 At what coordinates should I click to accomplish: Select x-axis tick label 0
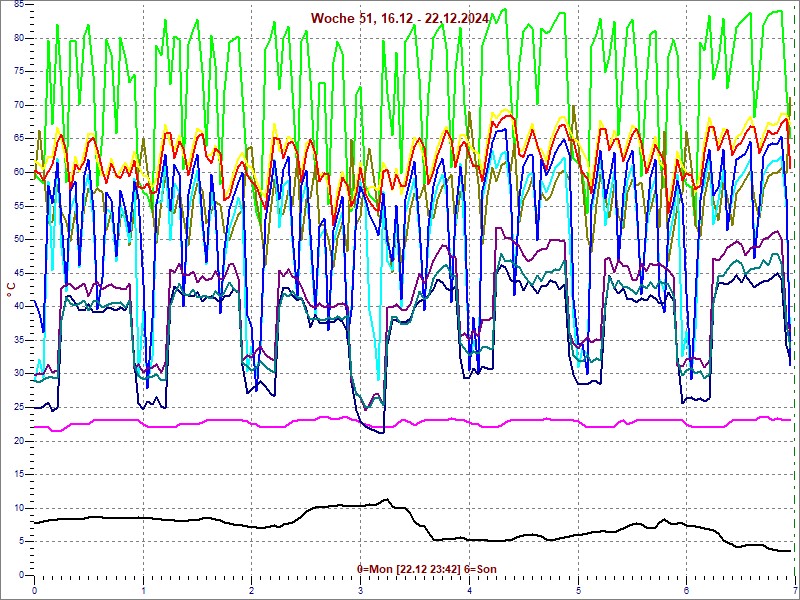(x=35, y=589)
